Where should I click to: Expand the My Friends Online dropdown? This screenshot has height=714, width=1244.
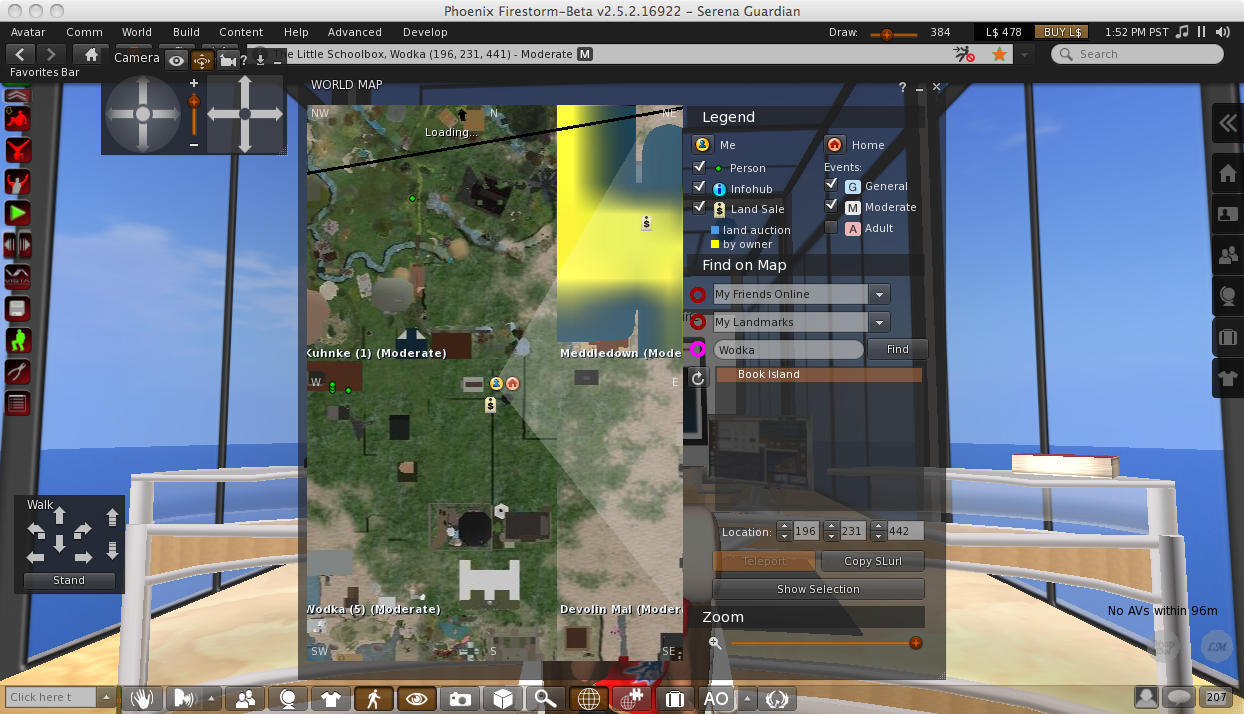click(x=879, y=294)
